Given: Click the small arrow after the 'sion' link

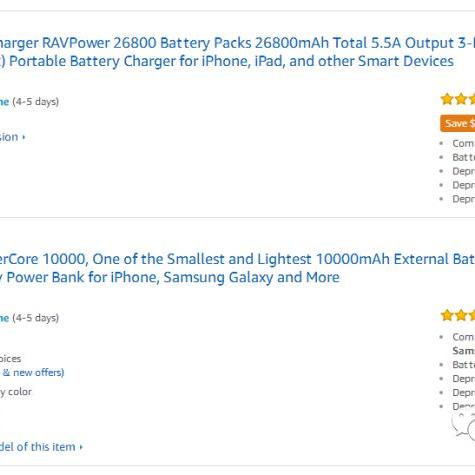Looking at the screenshot, I should (x=24, y=137).
